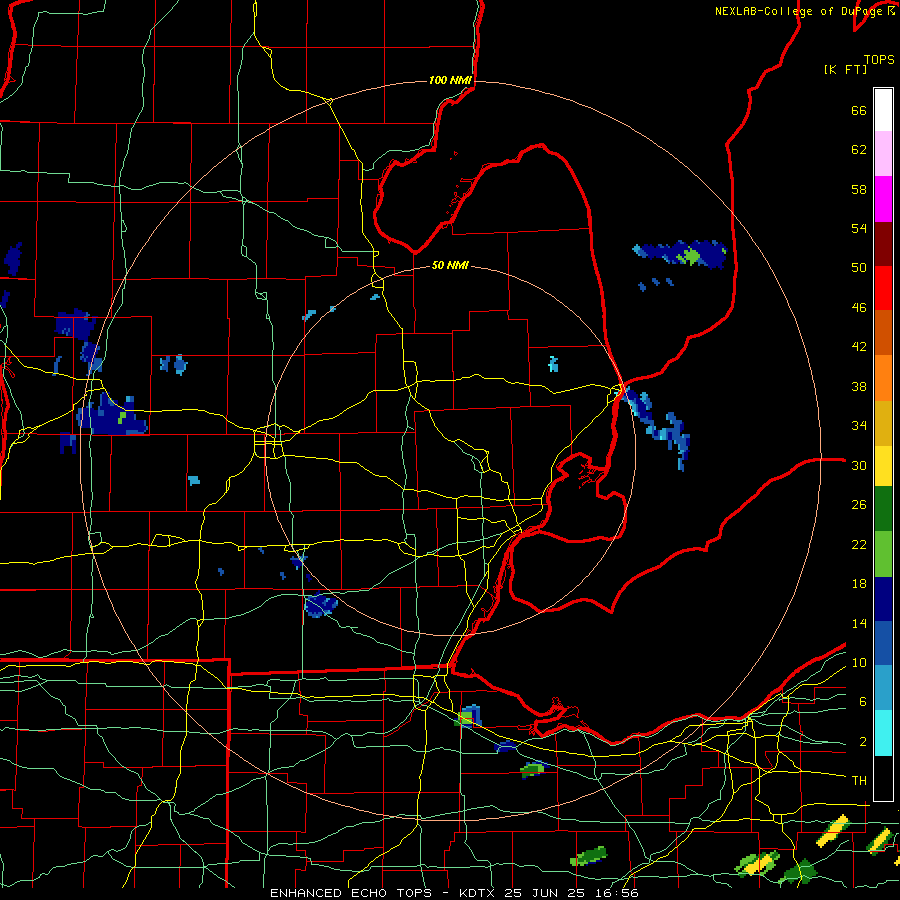Click the 42 legend value
Viewport: 900px width, 900px height.
tap(859, 347)
